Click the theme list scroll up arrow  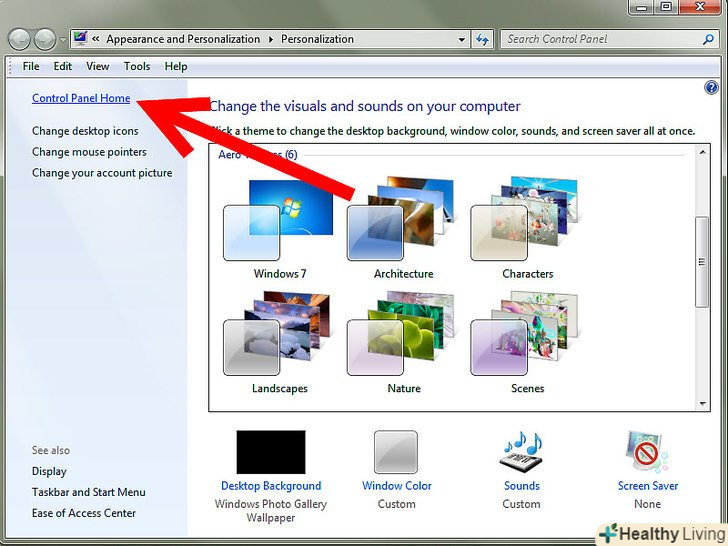pyautogui.click(x=702, y=152)
